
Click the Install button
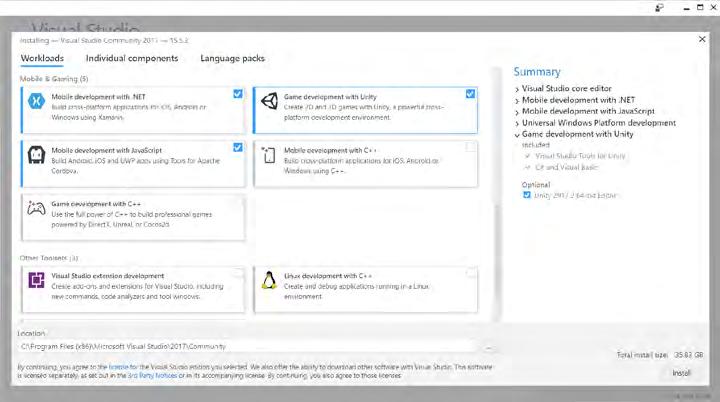[681, 373]
